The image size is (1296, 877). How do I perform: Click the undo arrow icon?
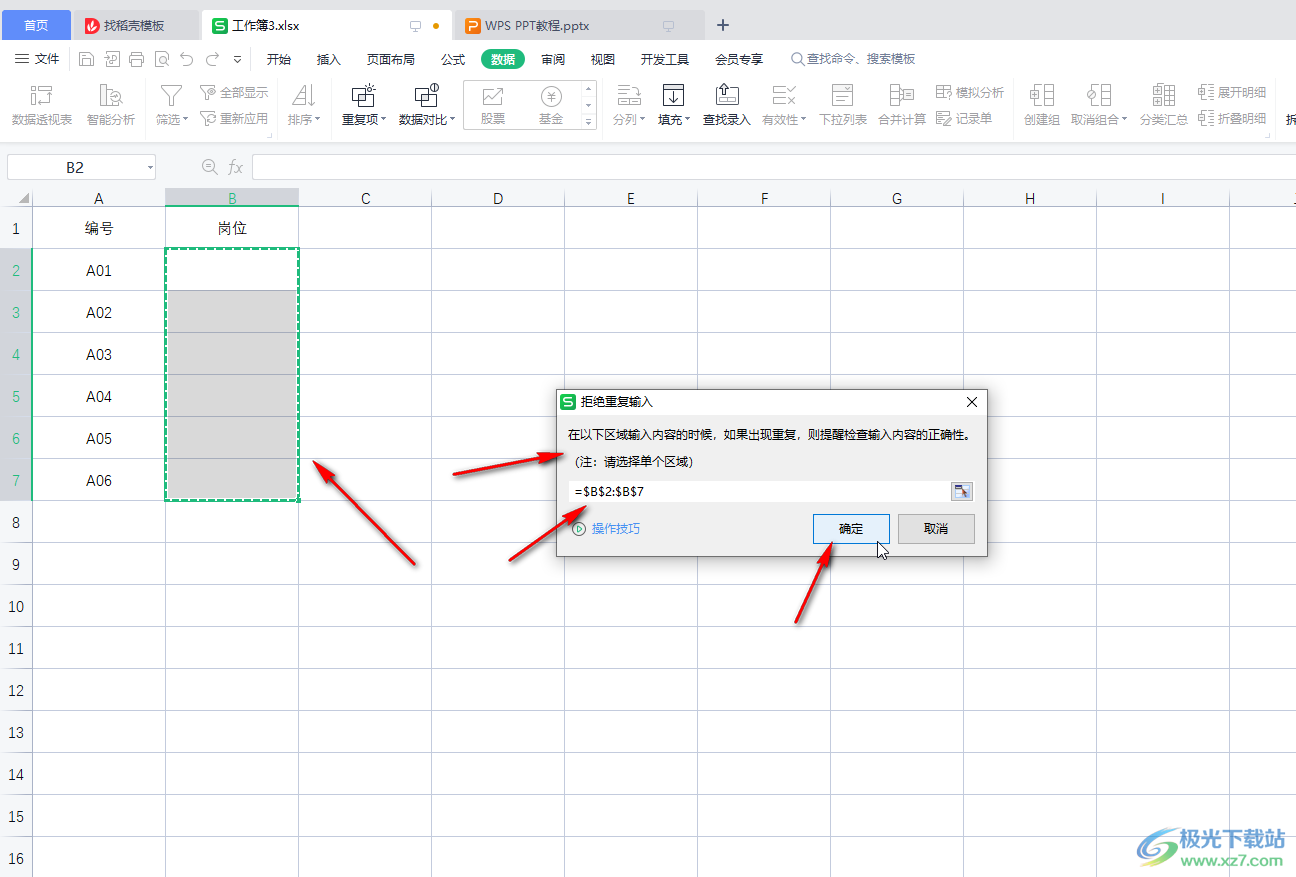[187, 59]
